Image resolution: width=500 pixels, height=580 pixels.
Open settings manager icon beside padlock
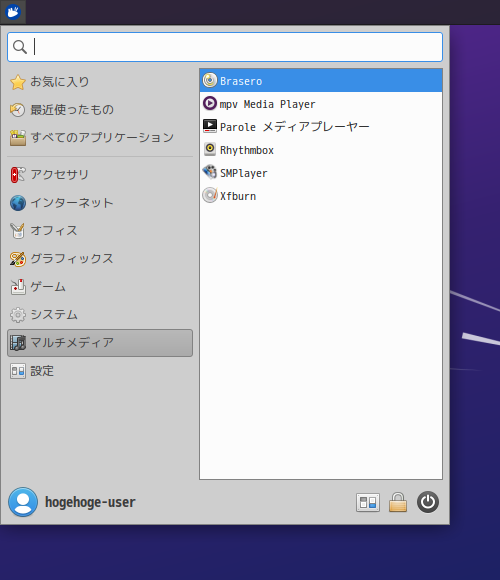368,502
